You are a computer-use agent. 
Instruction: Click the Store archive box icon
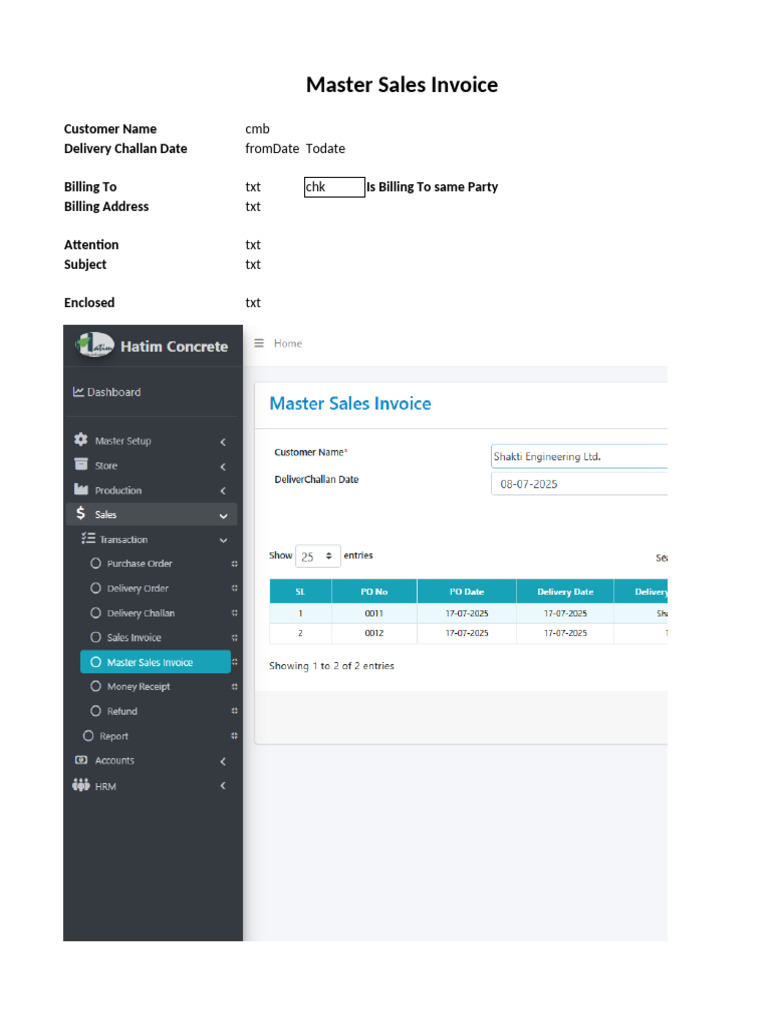coord(81,464)
